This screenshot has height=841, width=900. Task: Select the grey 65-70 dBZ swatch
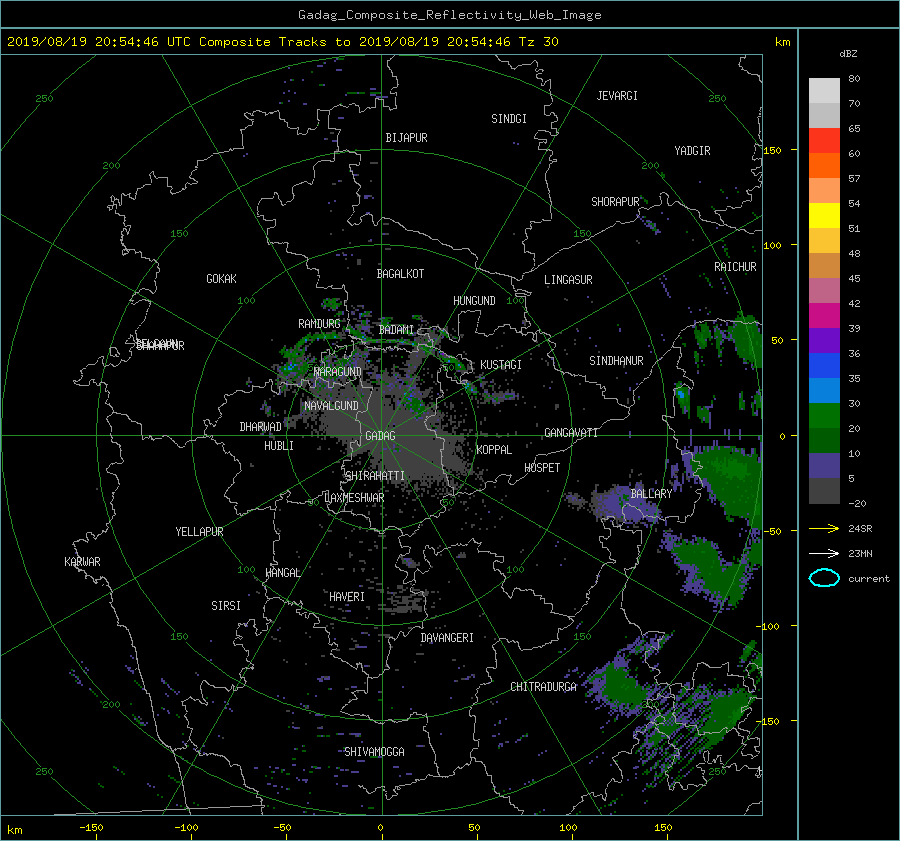[x=824, y=115]
